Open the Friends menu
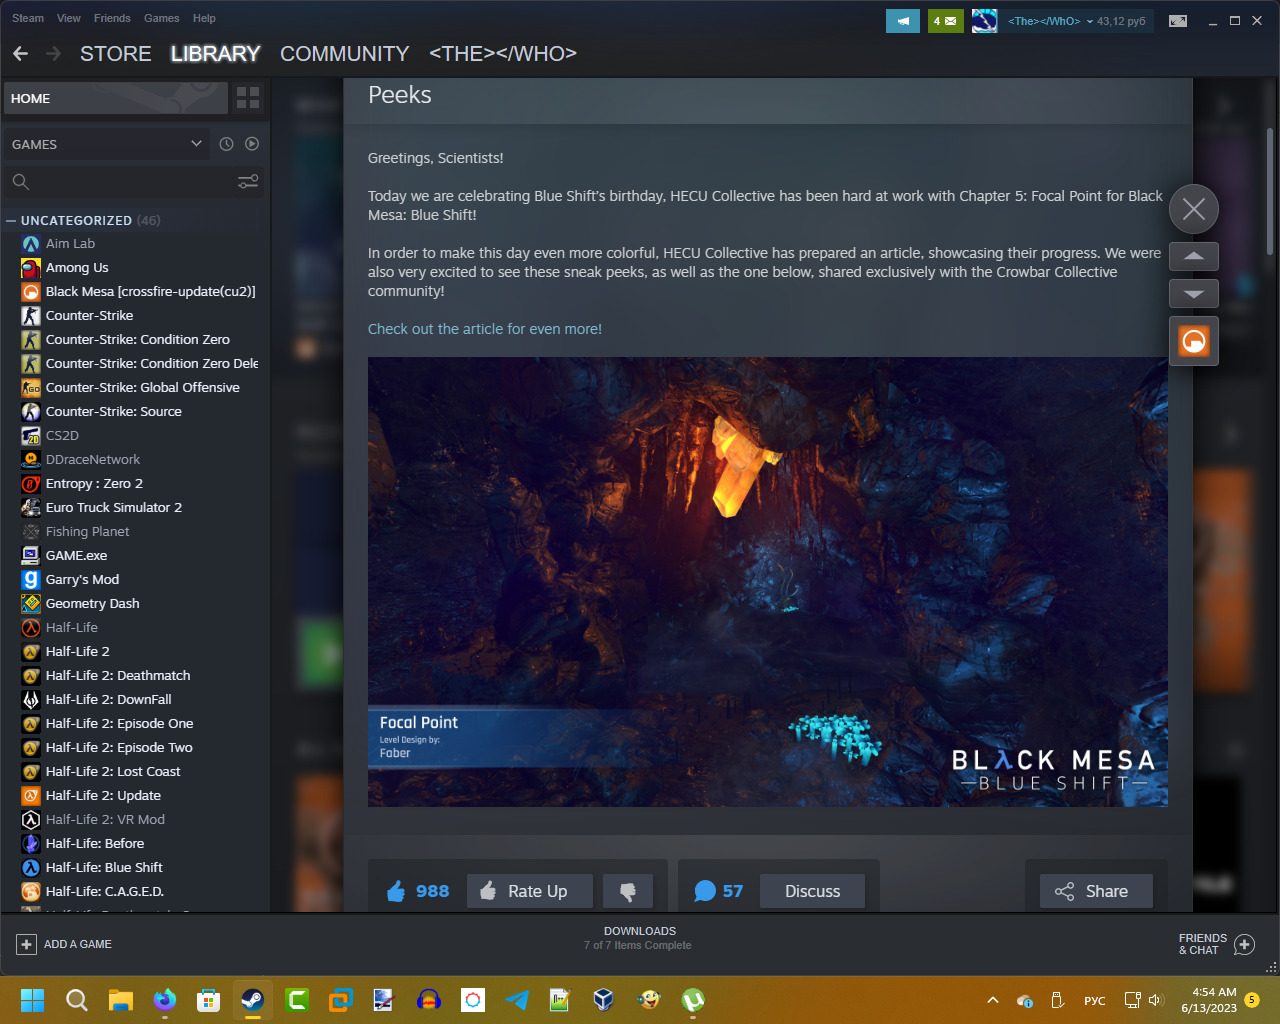1280x1024 pixels. (112, 18)
